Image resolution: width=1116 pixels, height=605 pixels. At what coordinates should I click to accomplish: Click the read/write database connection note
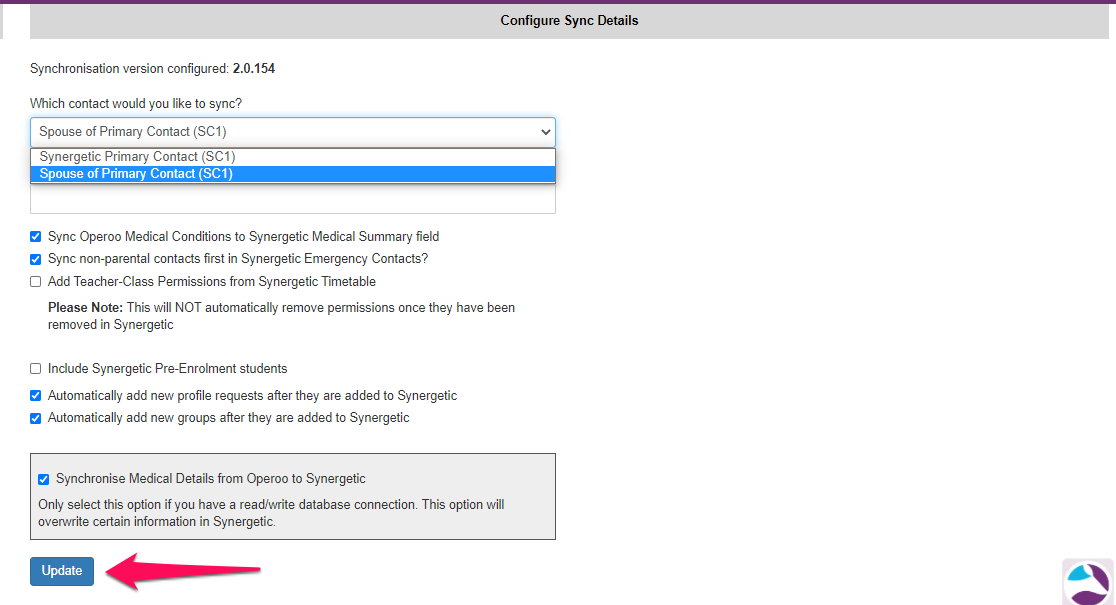point(271,513)
